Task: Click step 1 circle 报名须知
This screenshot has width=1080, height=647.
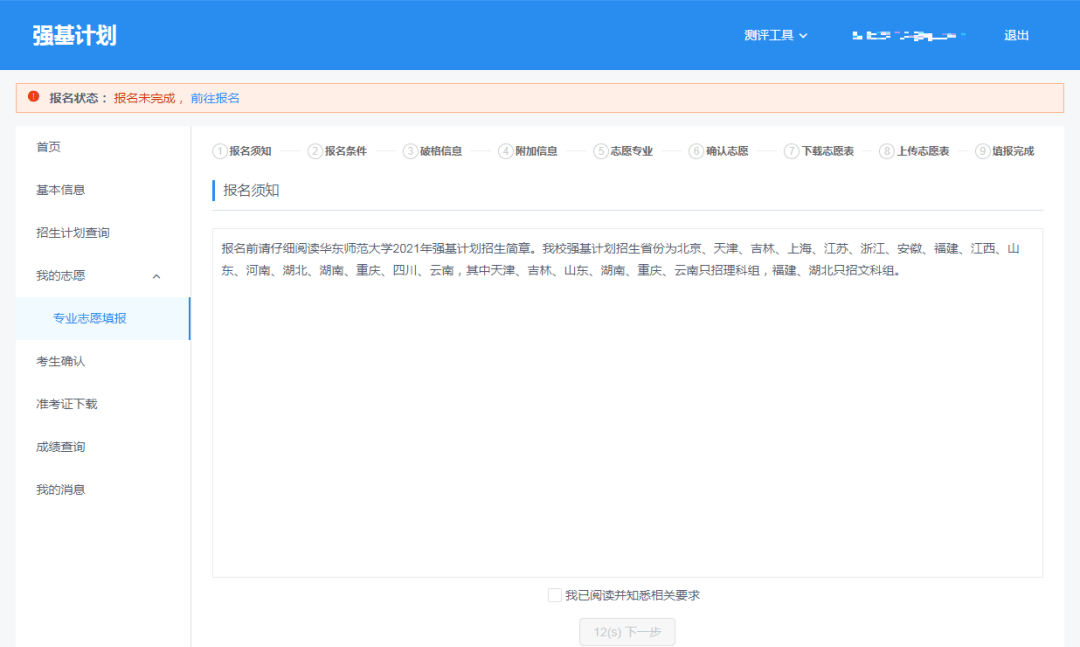Action: [220, 151]
